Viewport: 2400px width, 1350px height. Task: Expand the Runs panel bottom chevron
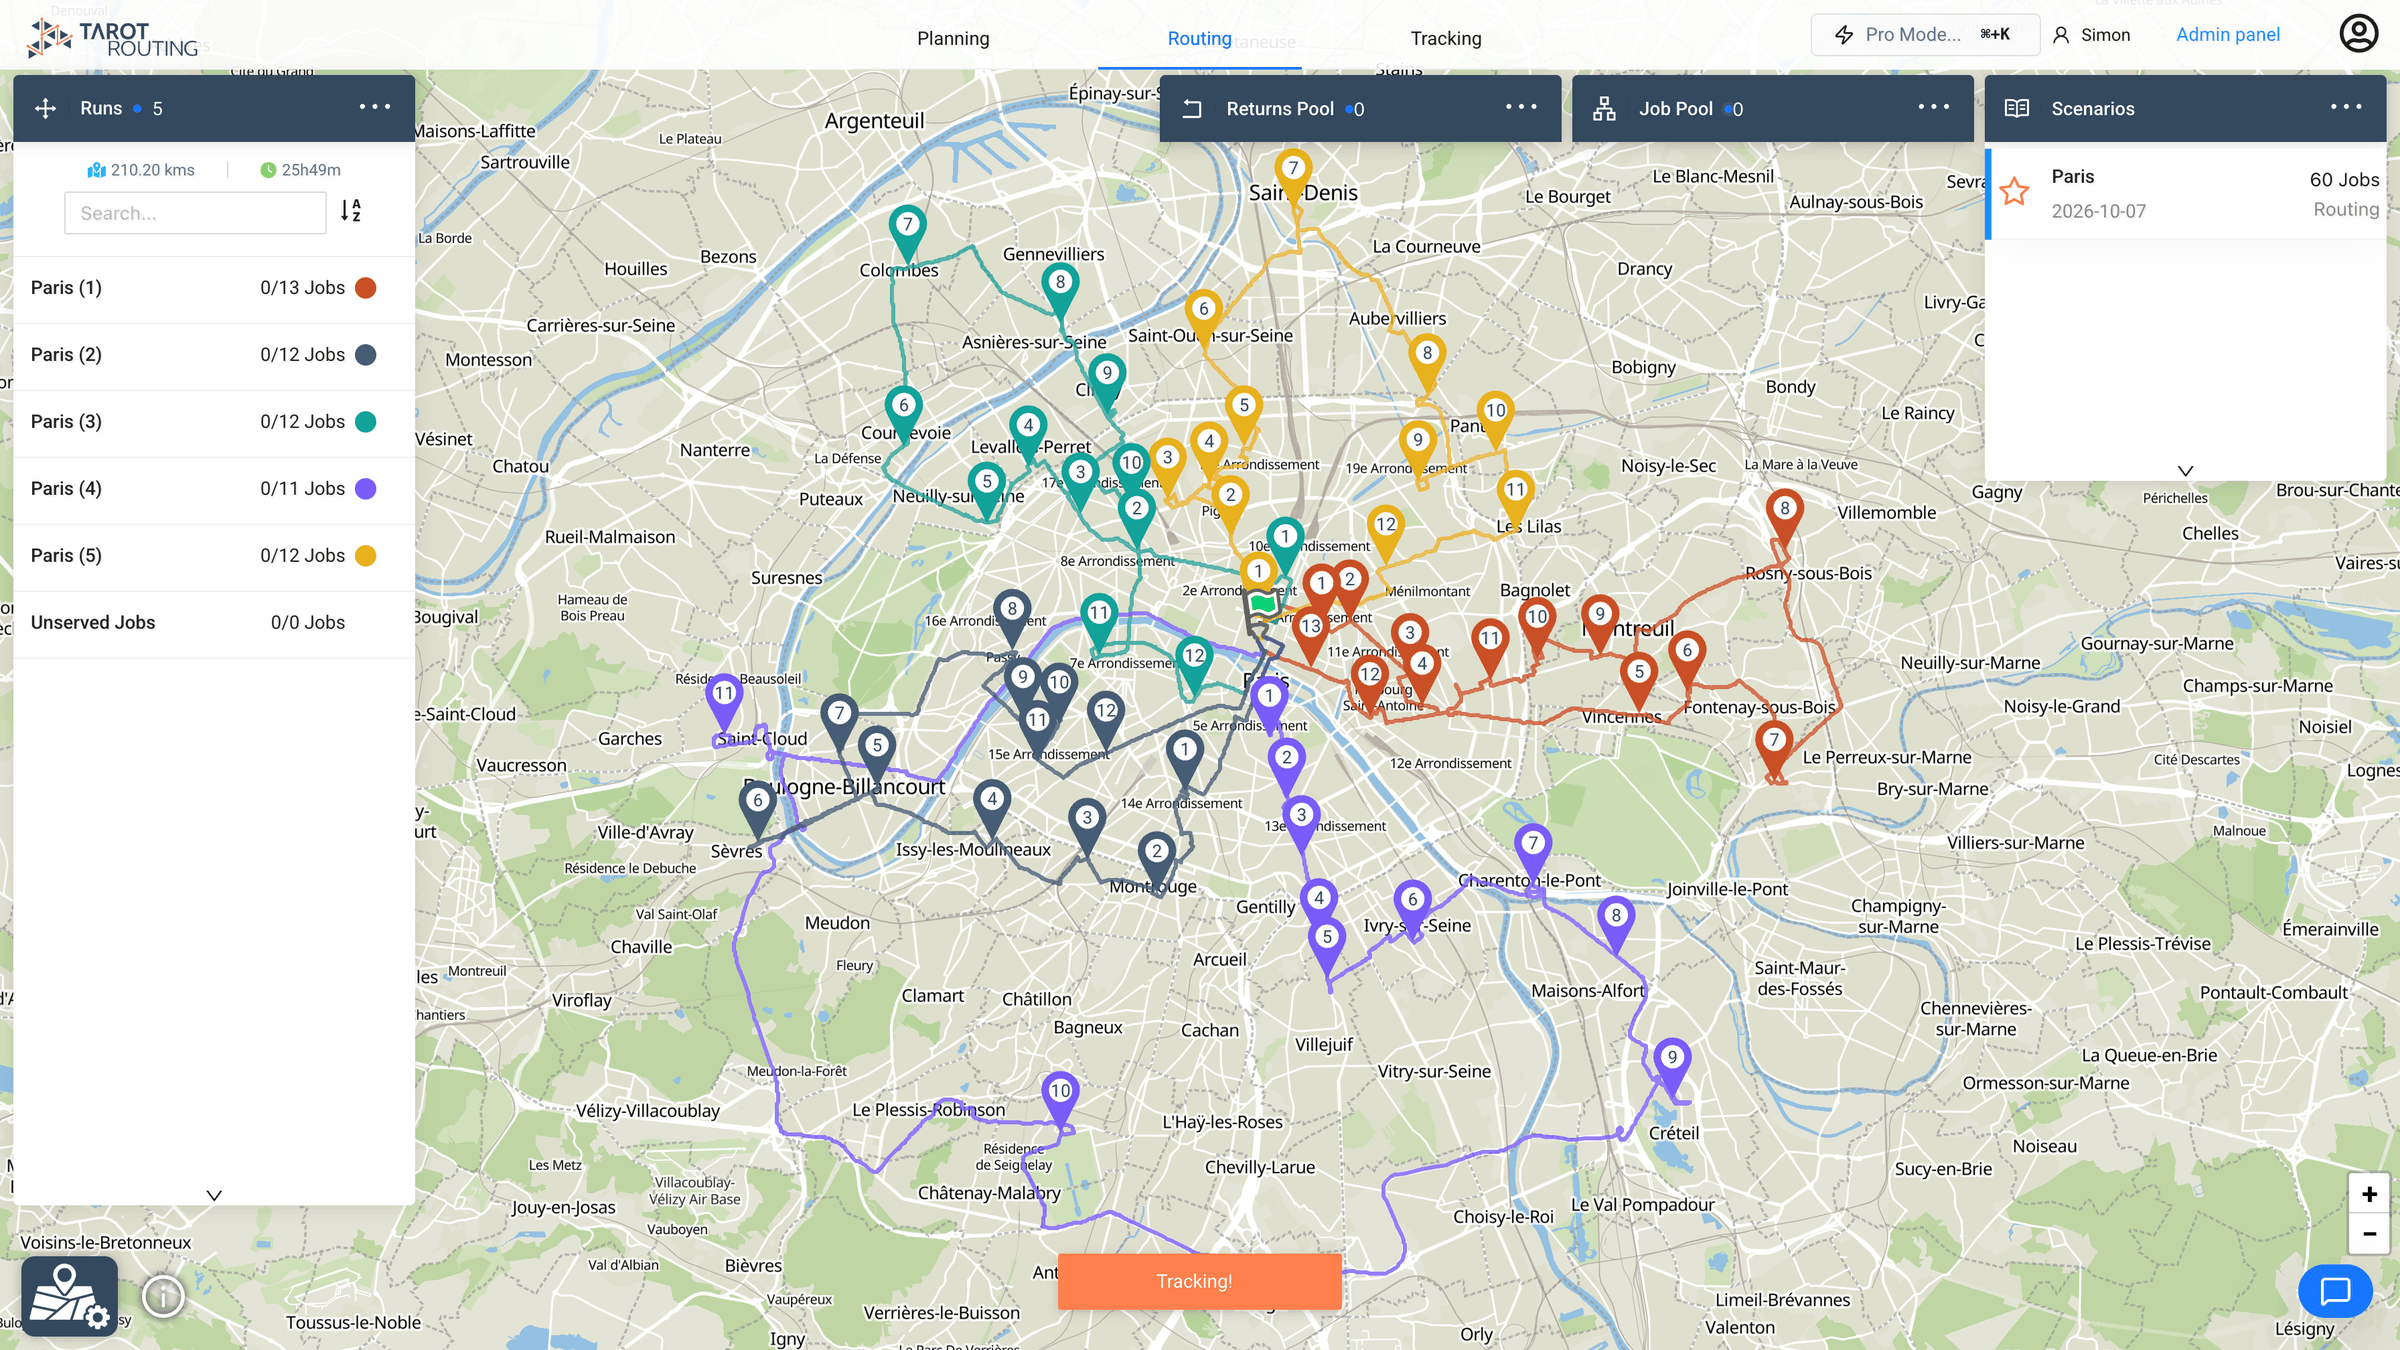(x=214, y=1195)
